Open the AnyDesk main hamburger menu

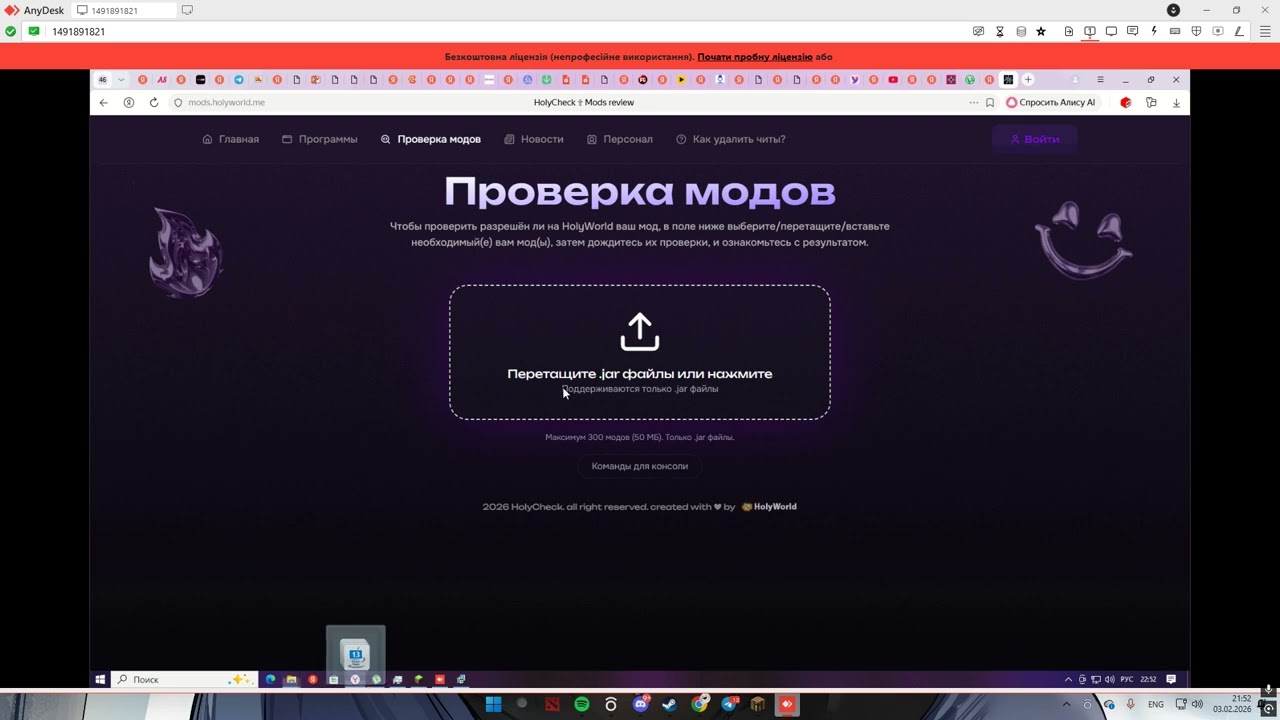tap(1265, 31)
